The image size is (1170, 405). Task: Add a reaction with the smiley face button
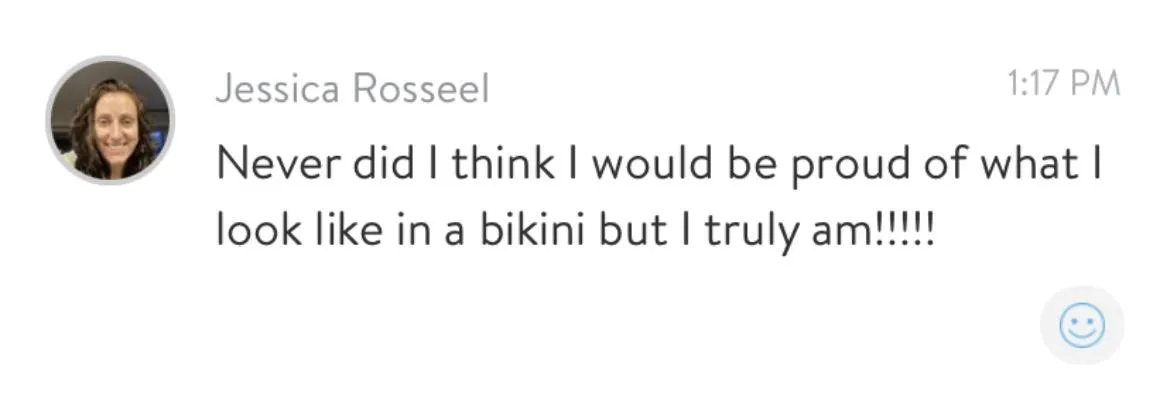point(1082,325)
